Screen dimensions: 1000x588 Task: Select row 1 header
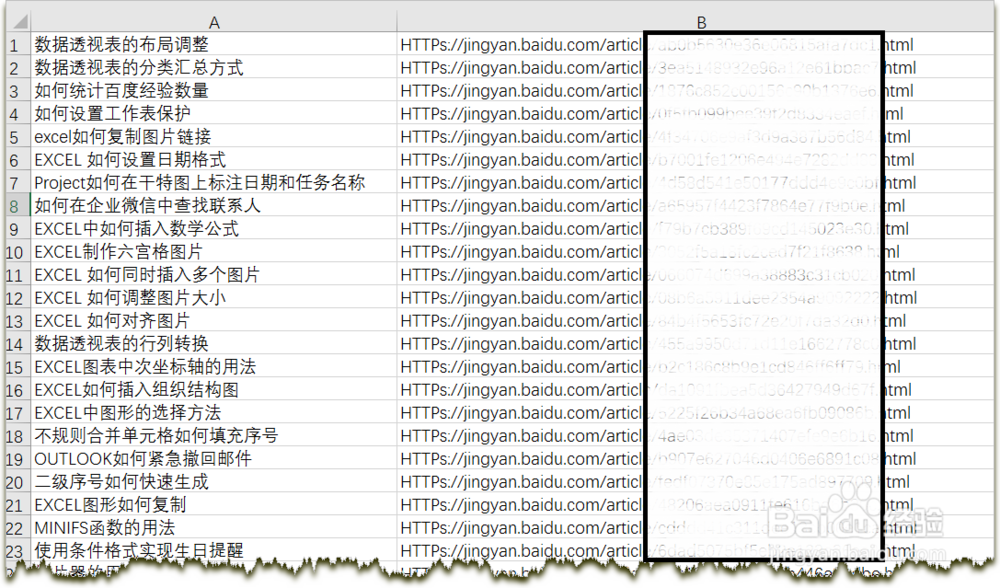click(18, 44)
